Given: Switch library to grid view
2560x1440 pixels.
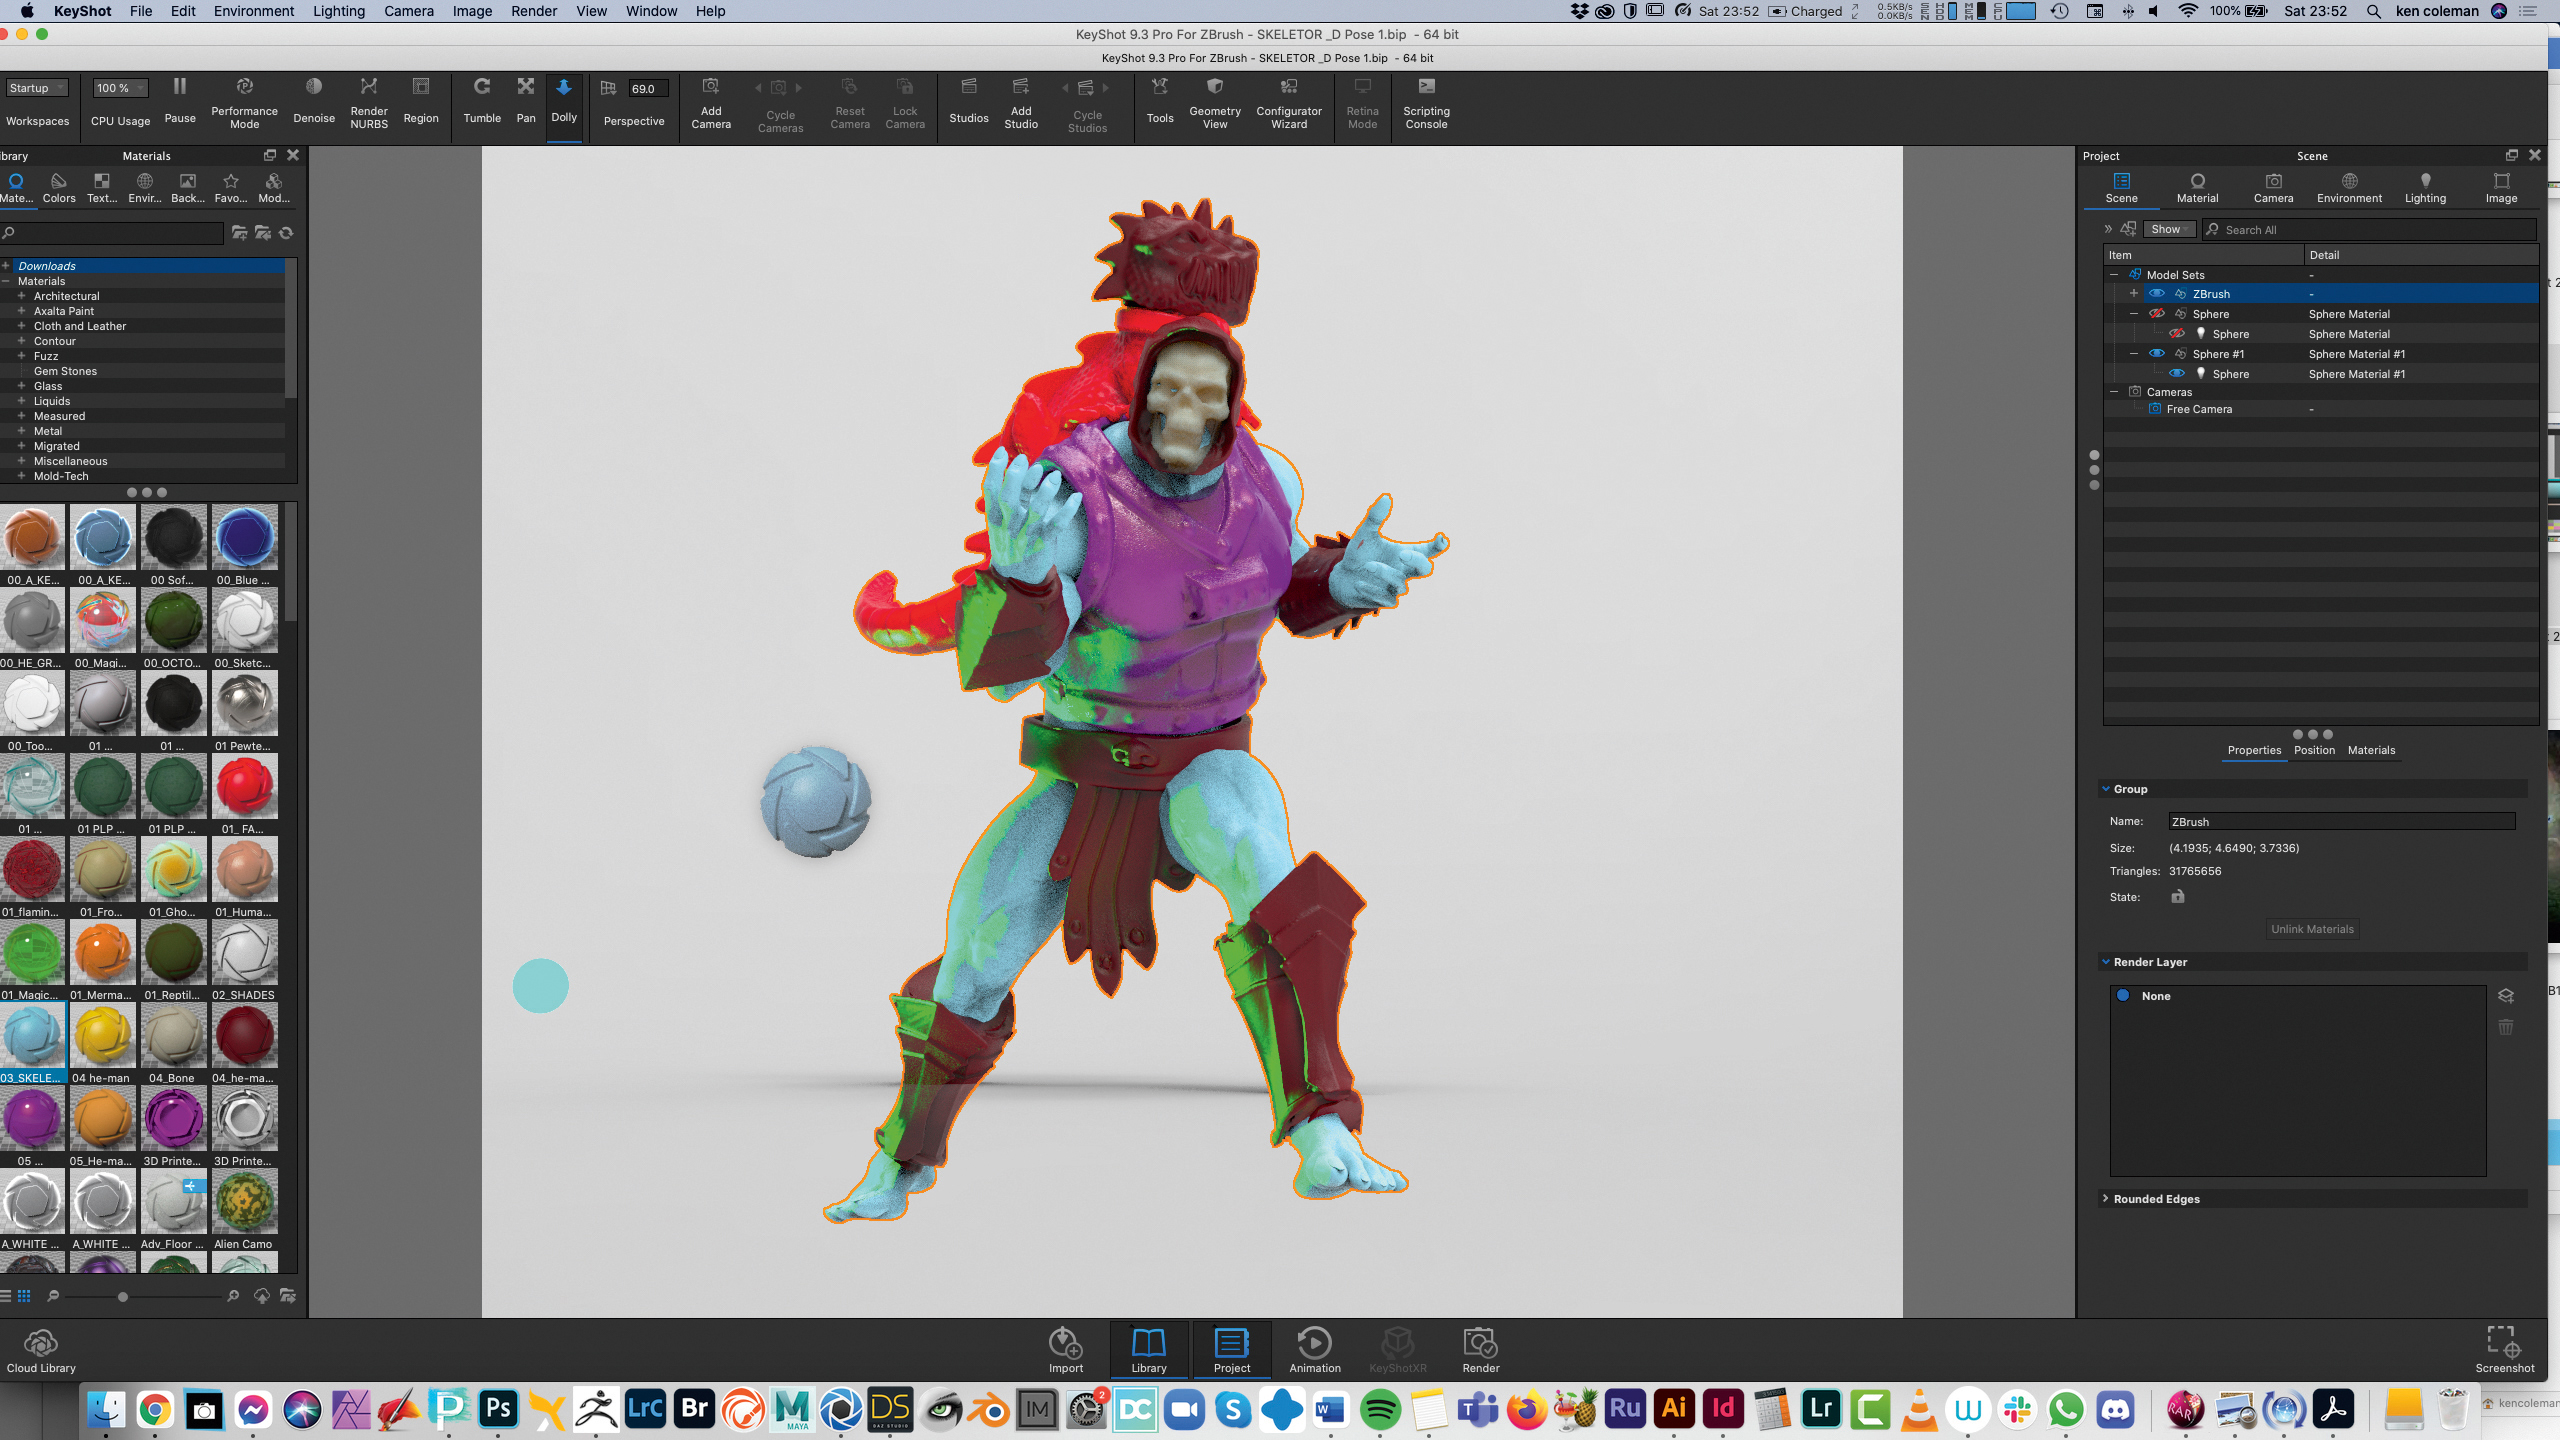Looking at the screenshot, I should tap(24, 1296).
